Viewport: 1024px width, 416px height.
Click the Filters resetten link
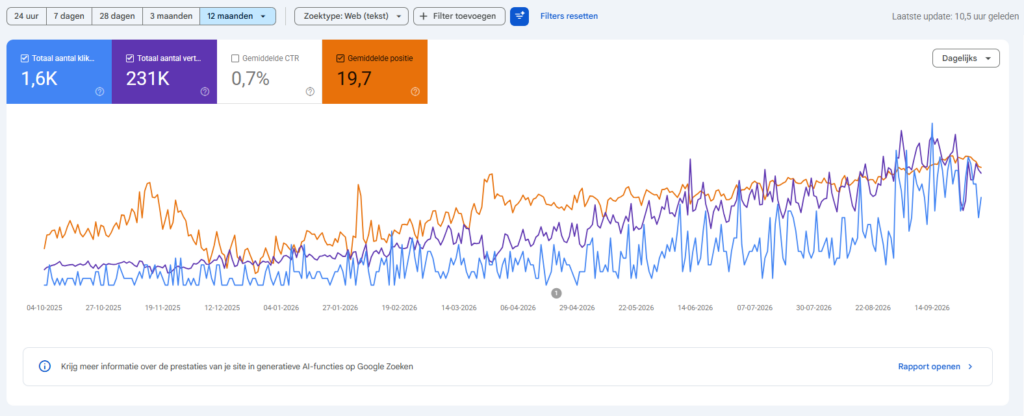(568, 16)
